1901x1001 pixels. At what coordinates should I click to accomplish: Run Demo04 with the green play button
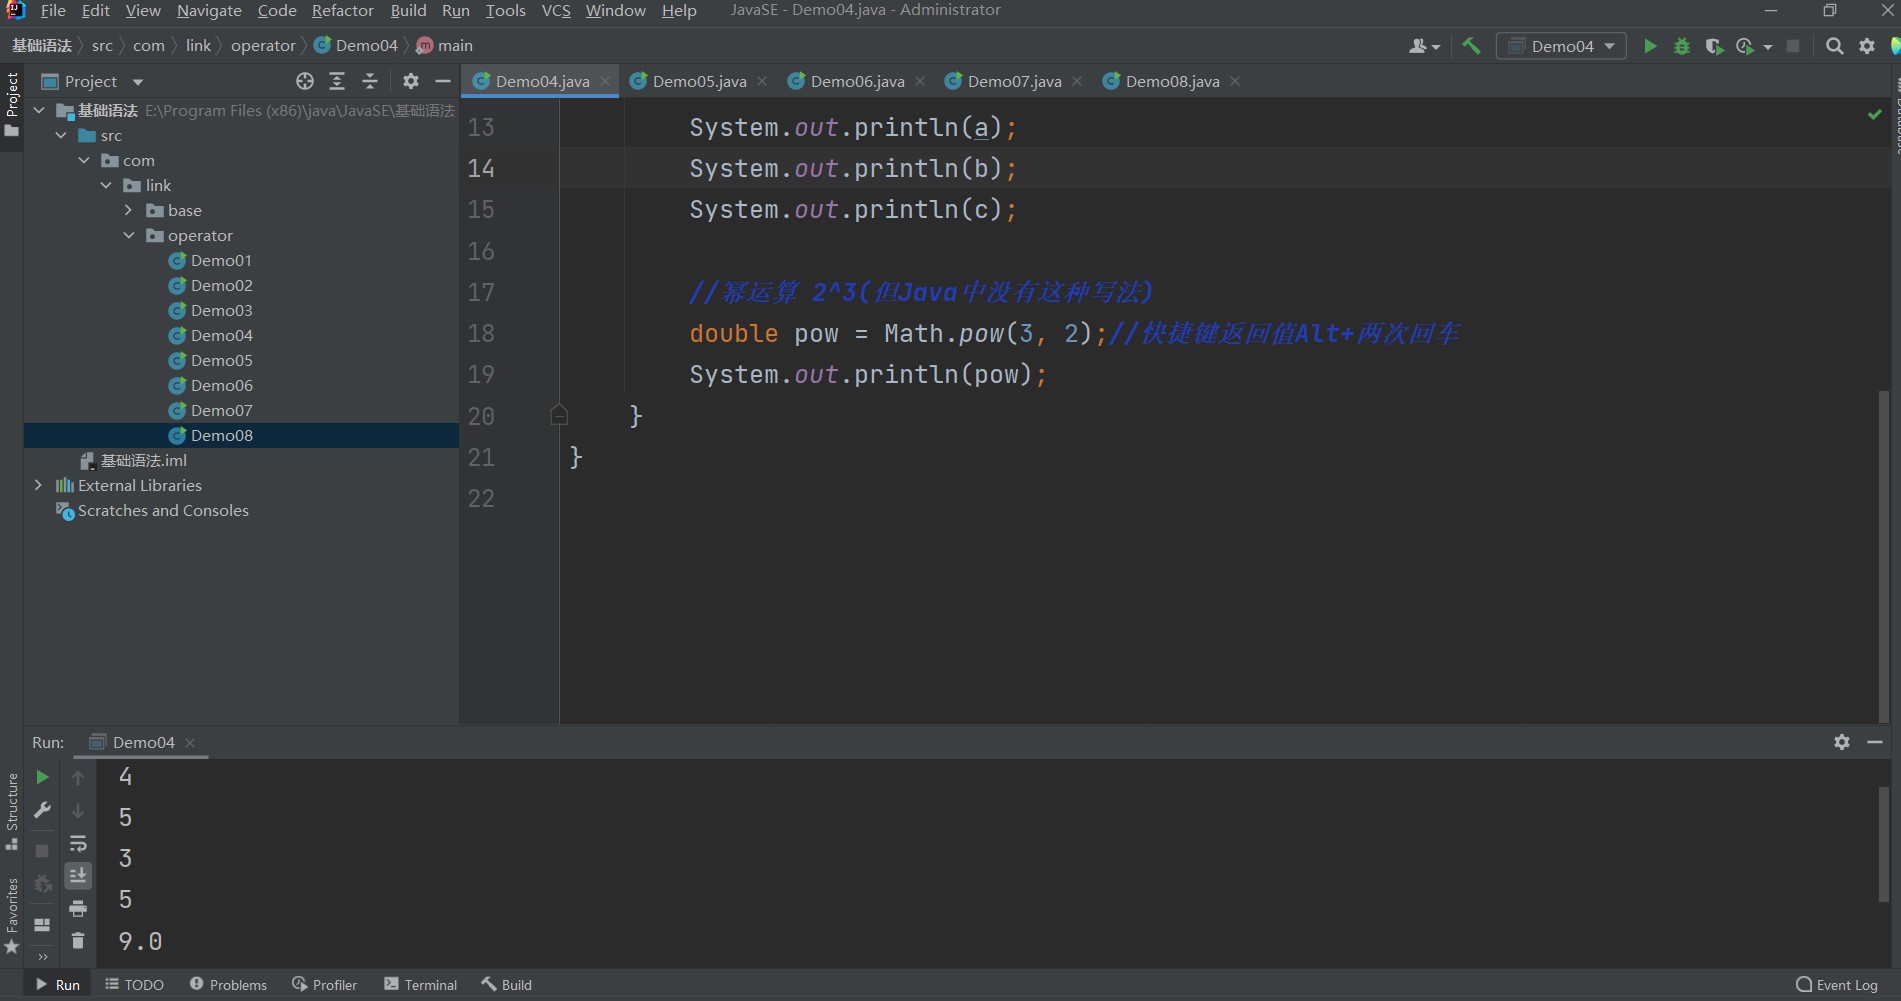[x=1650, y=46]
